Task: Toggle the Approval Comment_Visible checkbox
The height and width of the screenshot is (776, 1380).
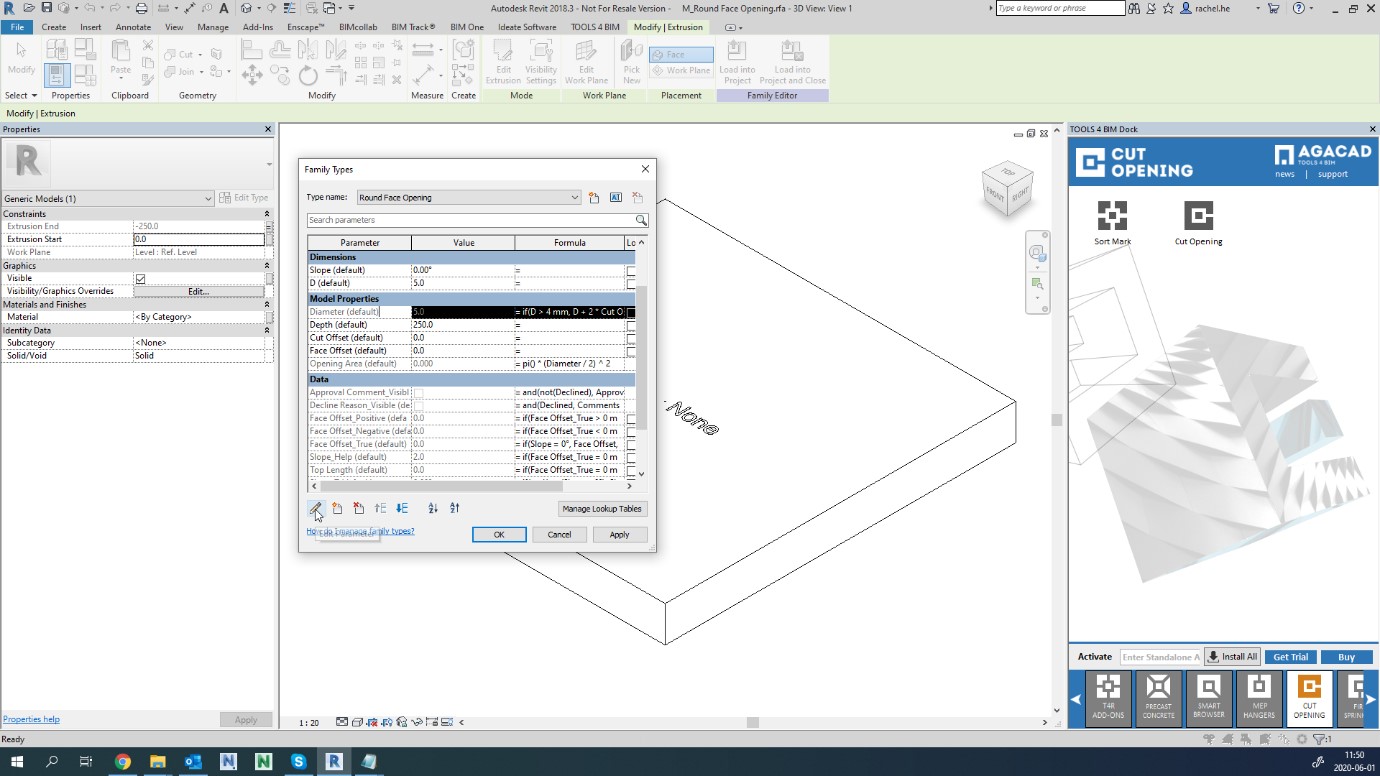Action: (x=418, y=393)
